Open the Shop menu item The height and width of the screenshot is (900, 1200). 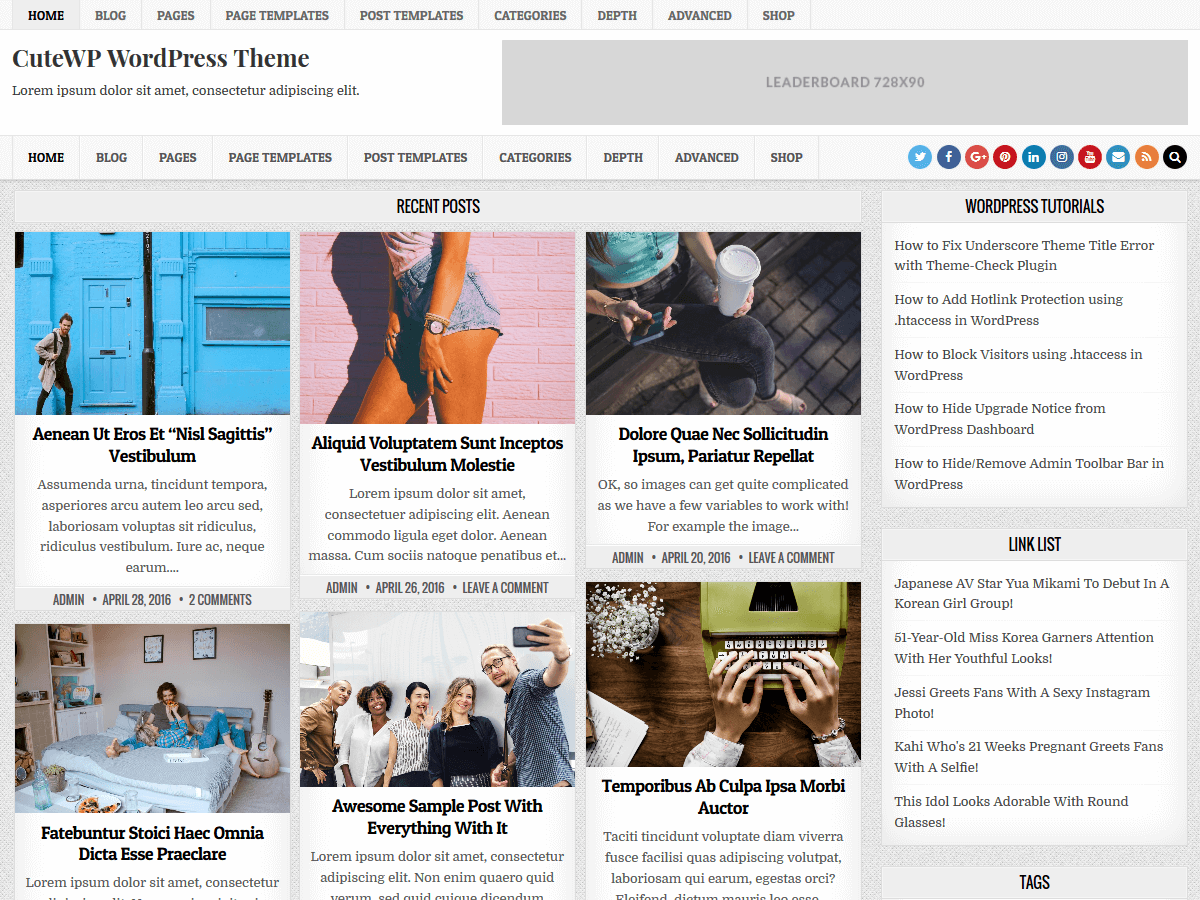click(x=786, y=157)
